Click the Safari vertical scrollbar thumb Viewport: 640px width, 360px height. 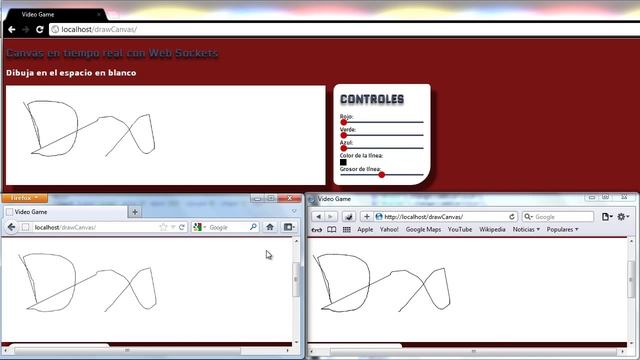631,280
